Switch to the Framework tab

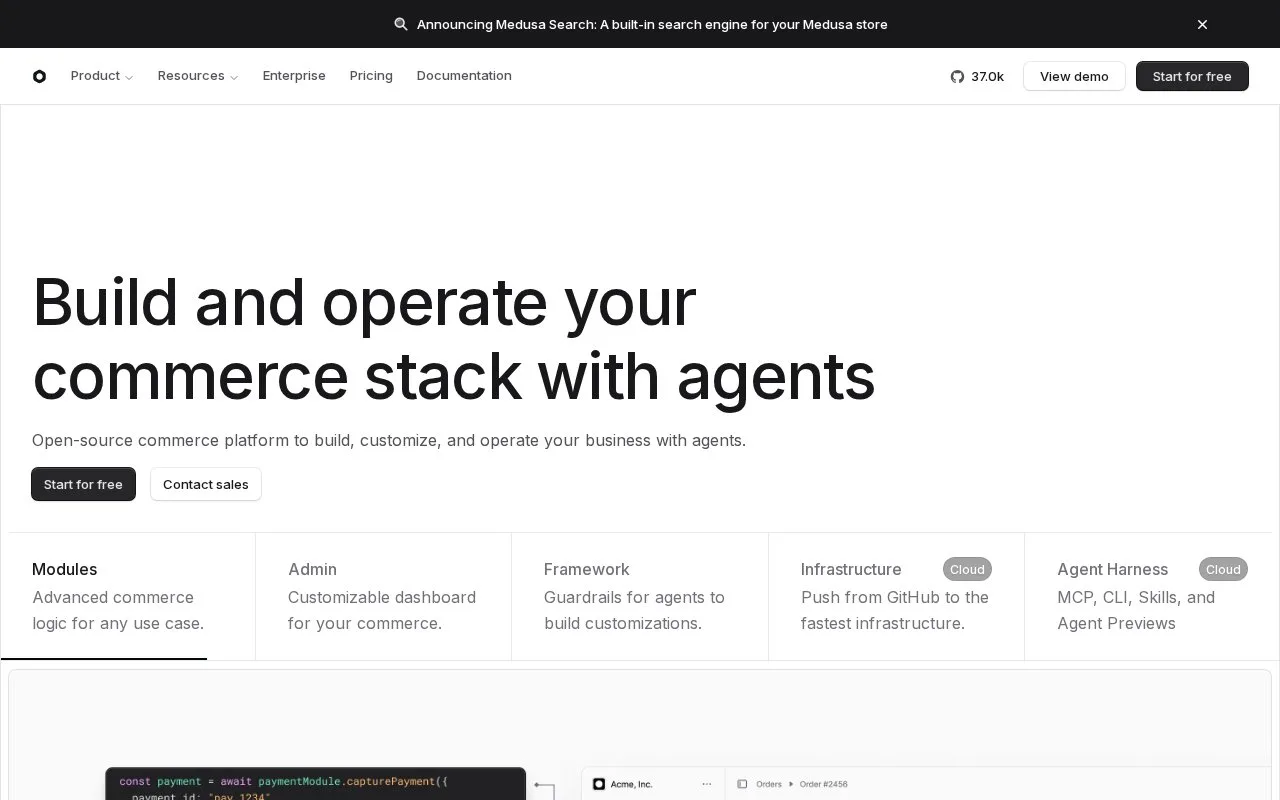[640, 596]
